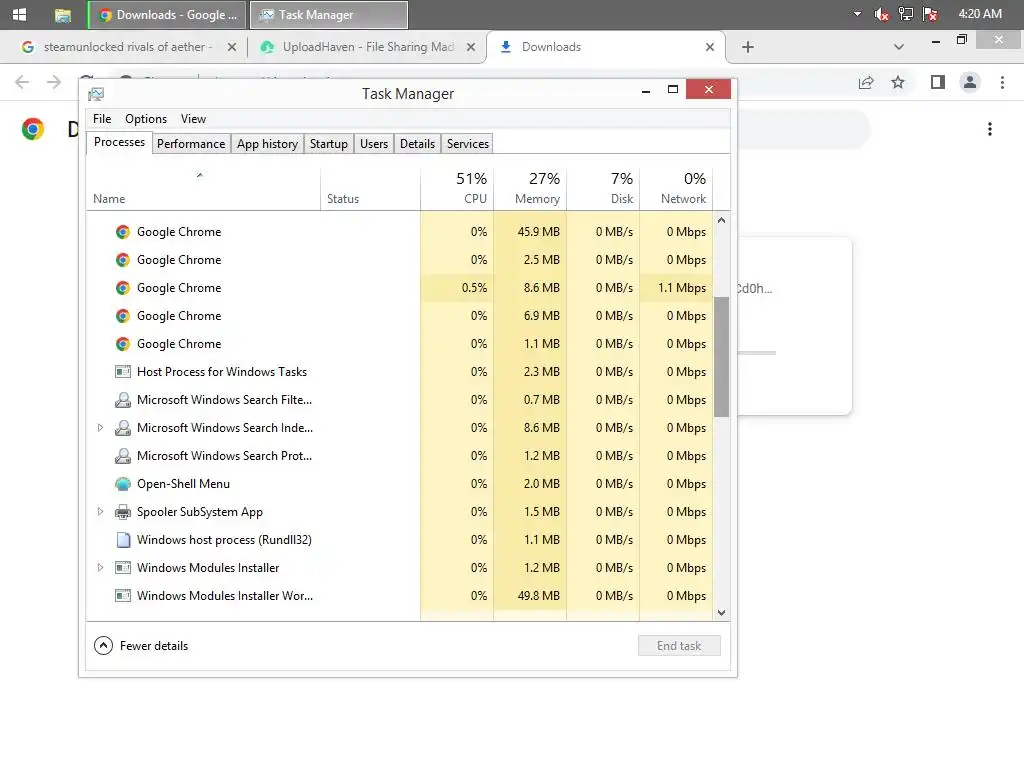Click the Action Center flag tray icon
Image resolution: width=1024 pixels, height=768 pixels.
pyautogui.click(x=931, y=14)
